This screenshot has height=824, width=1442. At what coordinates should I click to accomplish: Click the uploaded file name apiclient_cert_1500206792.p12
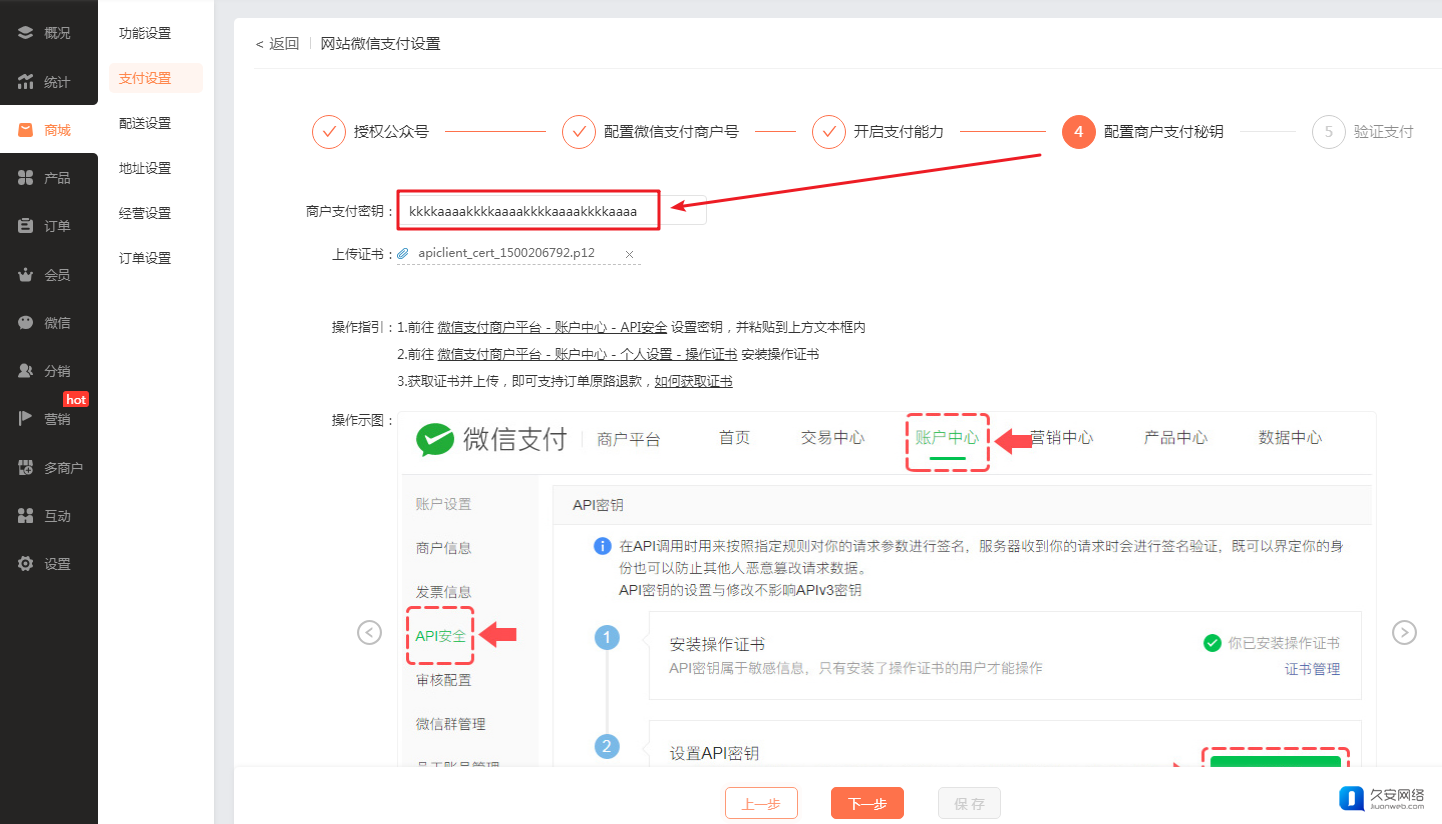506,253
